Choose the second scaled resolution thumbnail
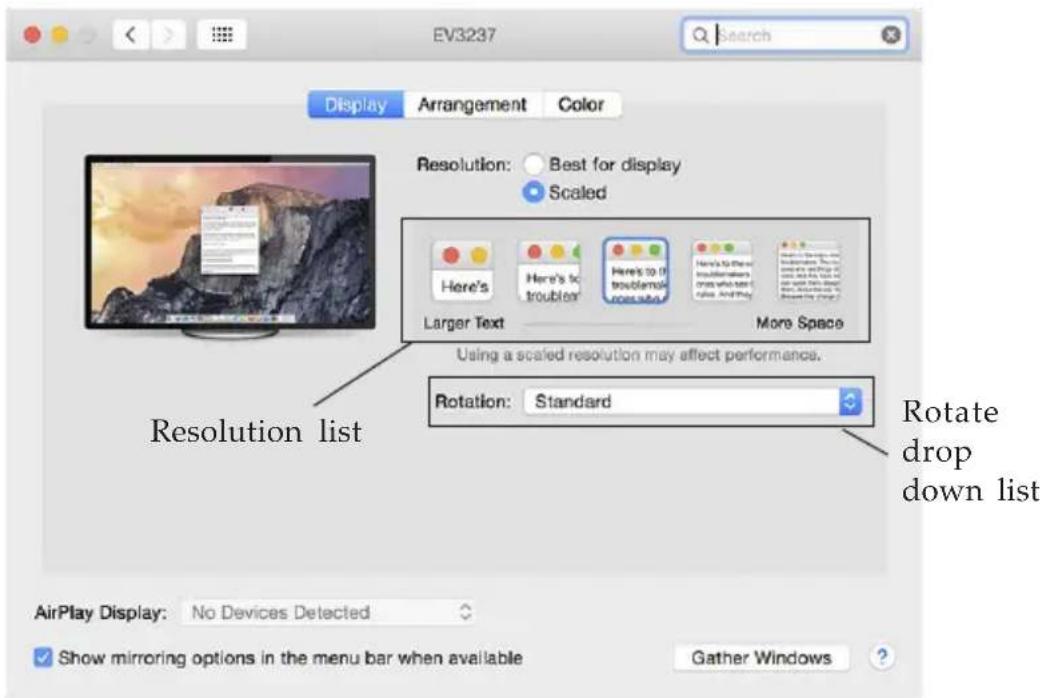This screenshot has width=1040, height=698. click(550, 271)
